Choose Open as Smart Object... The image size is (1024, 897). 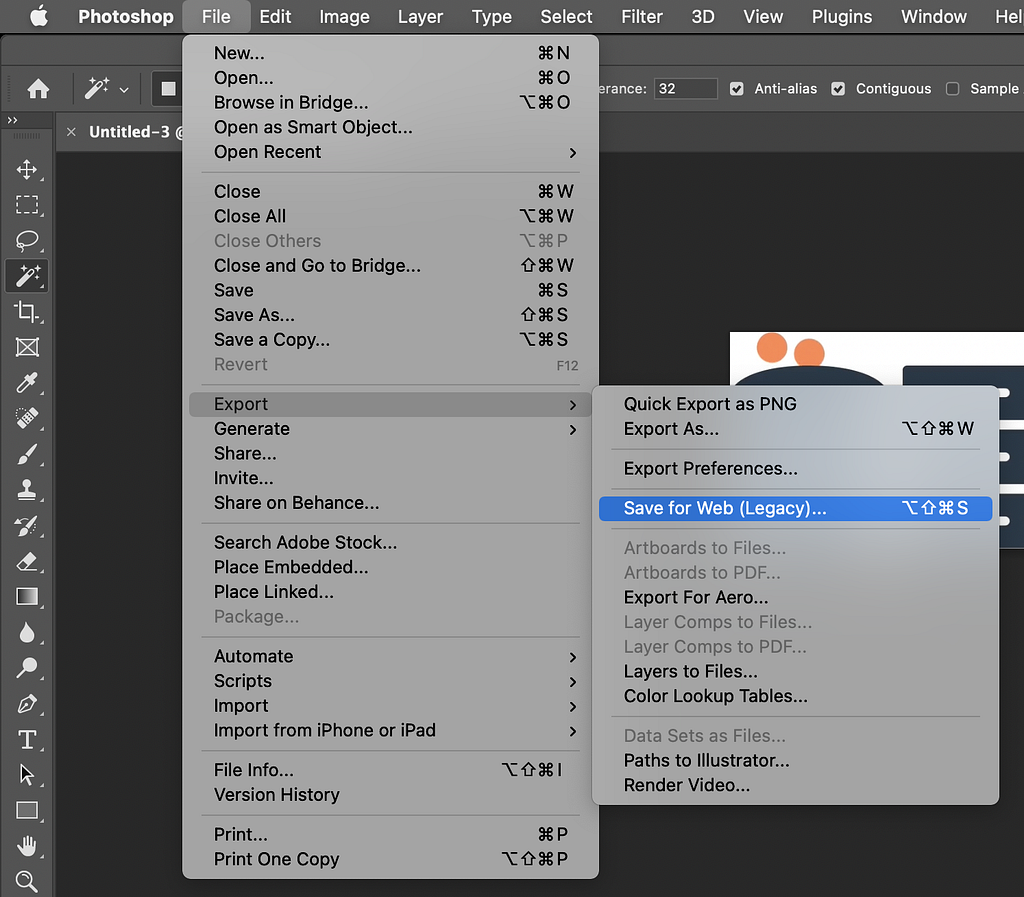tap(391, 128)
